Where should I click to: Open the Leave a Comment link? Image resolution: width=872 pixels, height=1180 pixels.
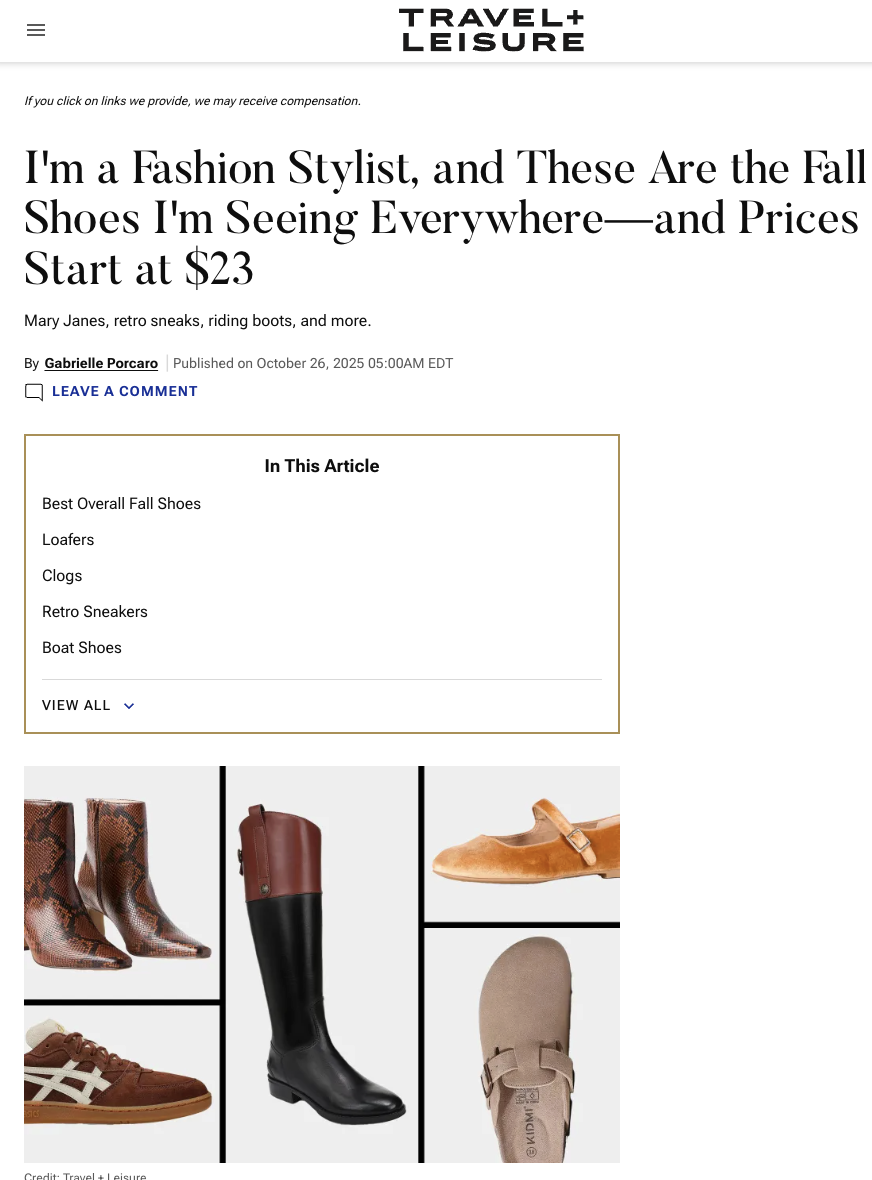(125, 391)
